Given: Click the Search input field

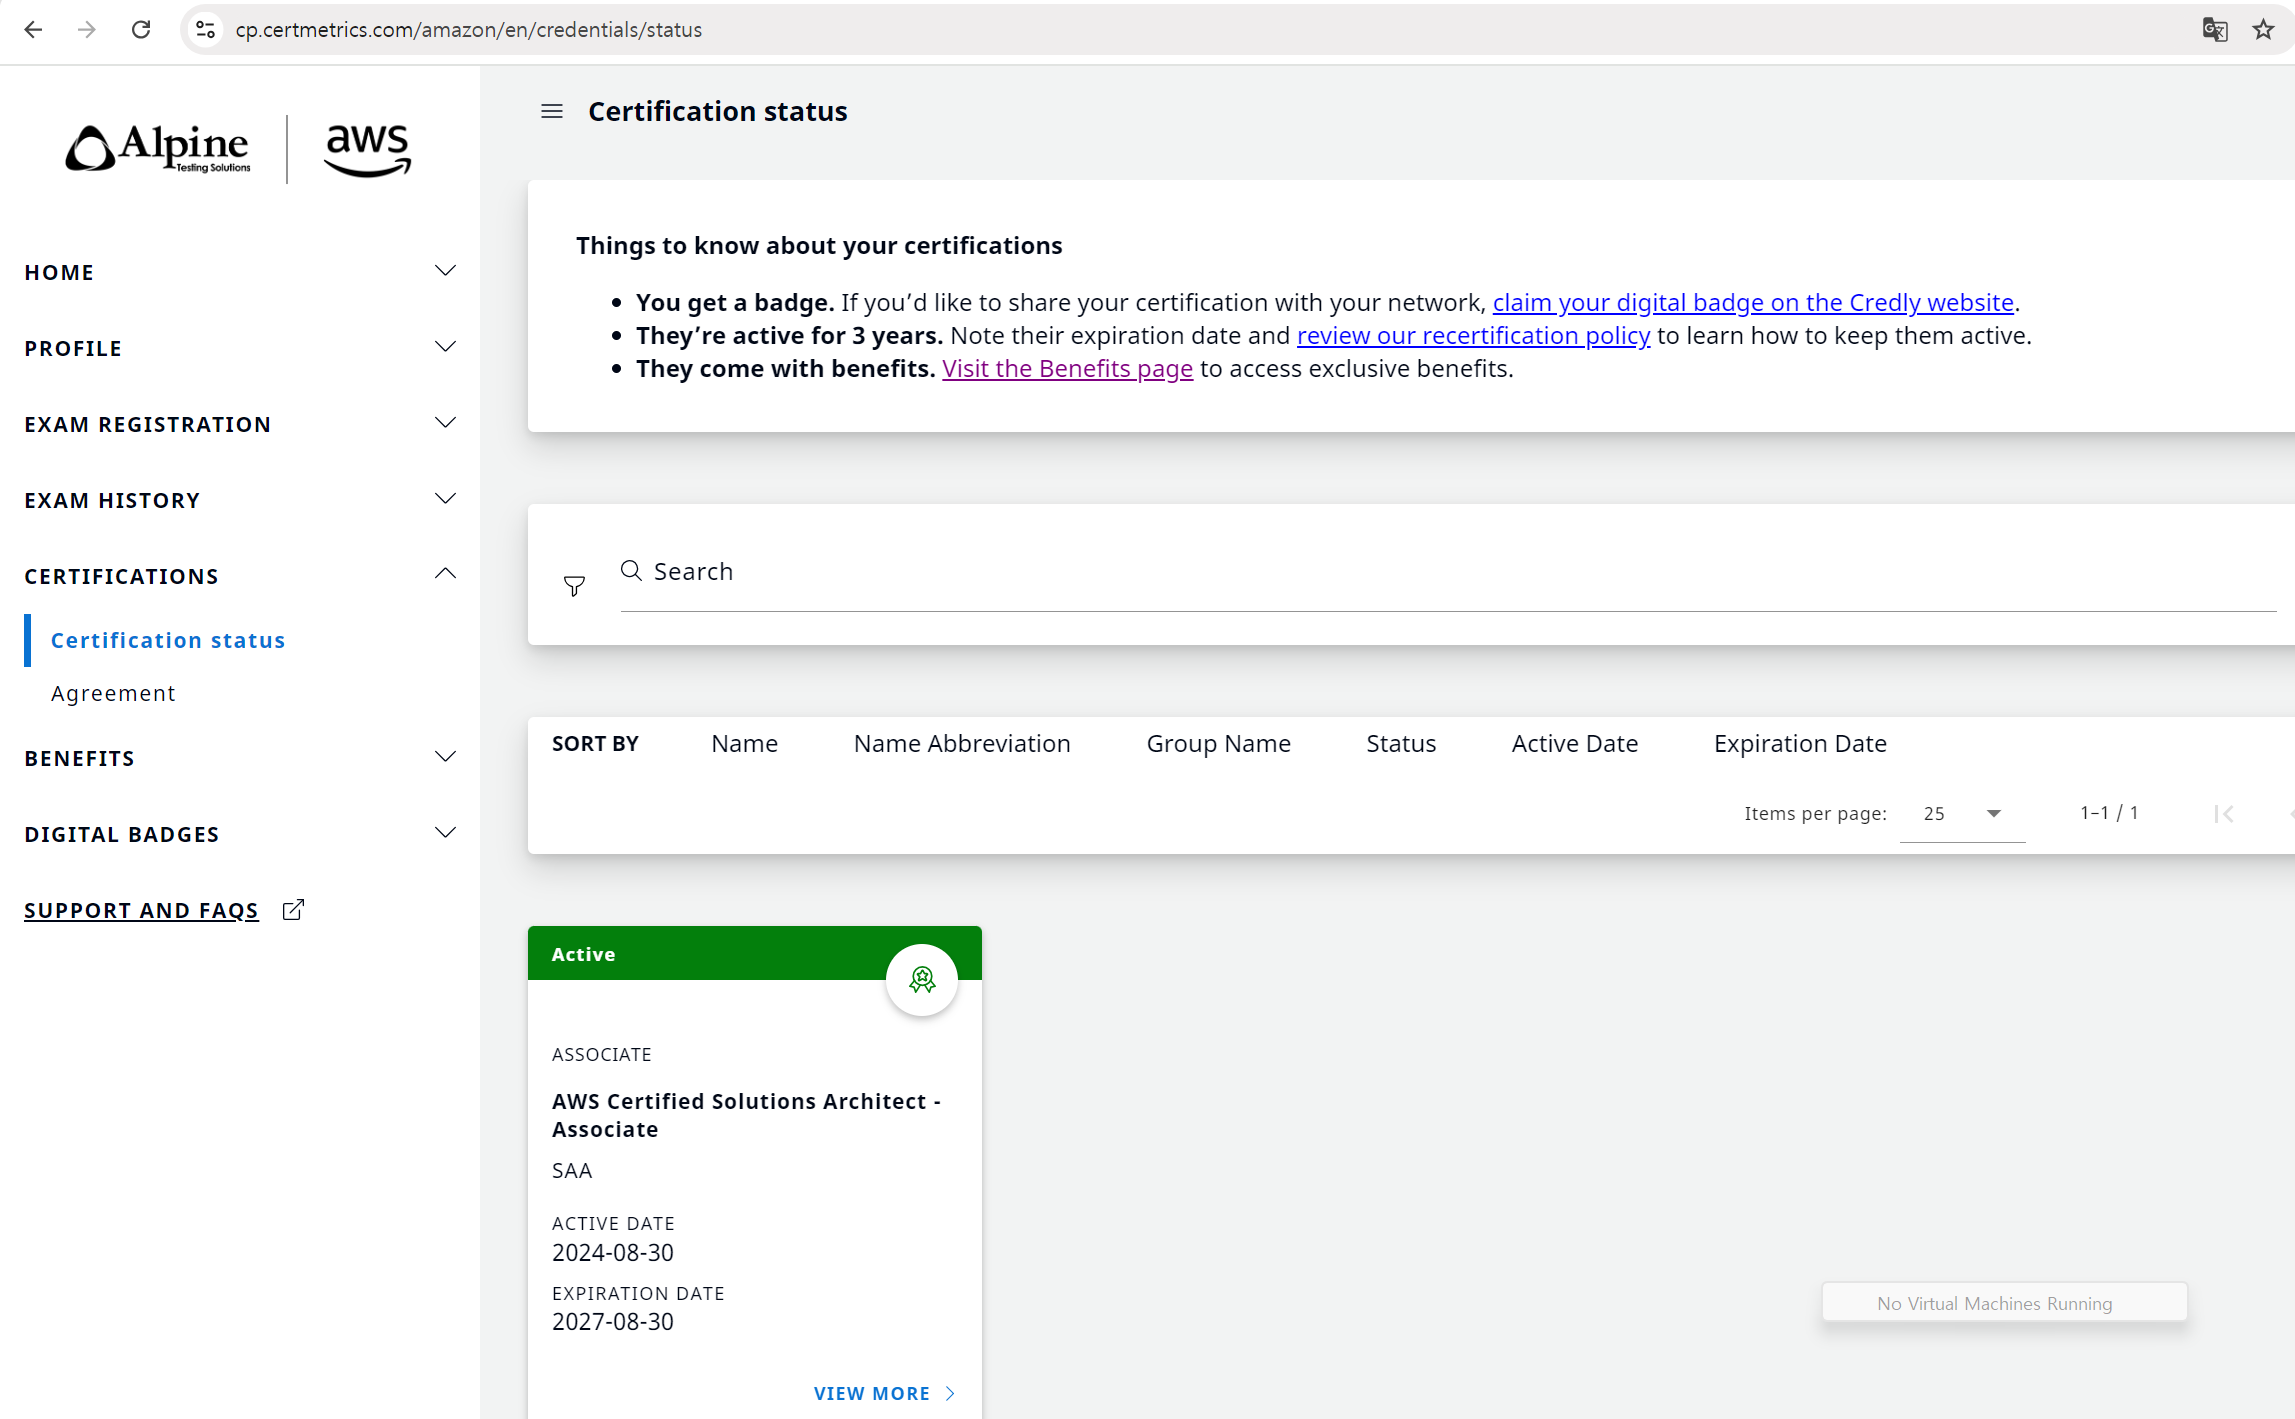Looking at the screenshot, I should click(x=1400, y=571).
